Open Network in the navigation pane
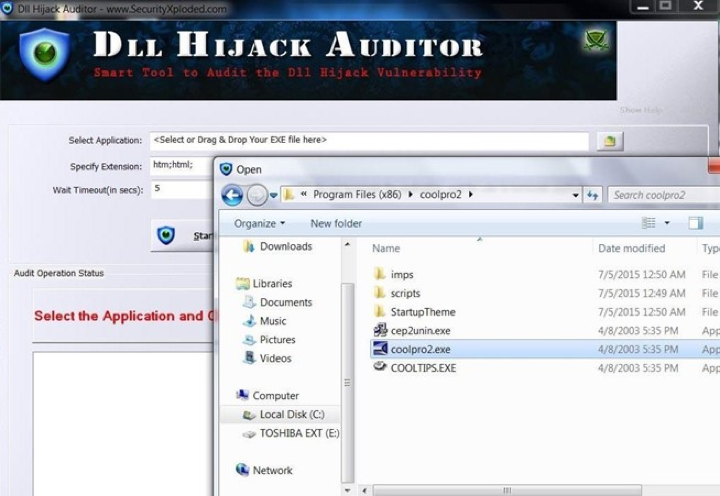 click(272, 470)
